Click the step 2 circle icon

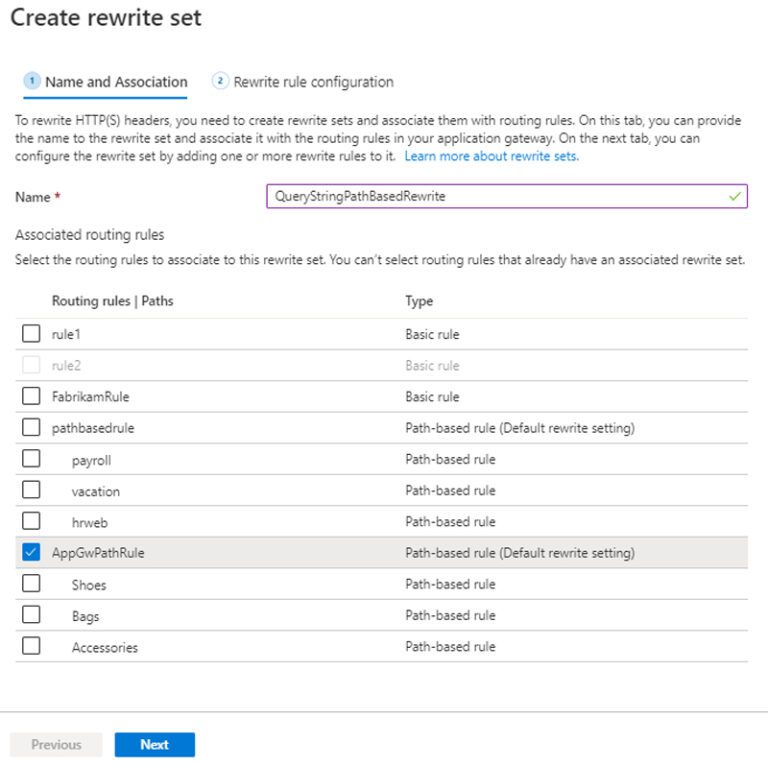click(220, 80)
